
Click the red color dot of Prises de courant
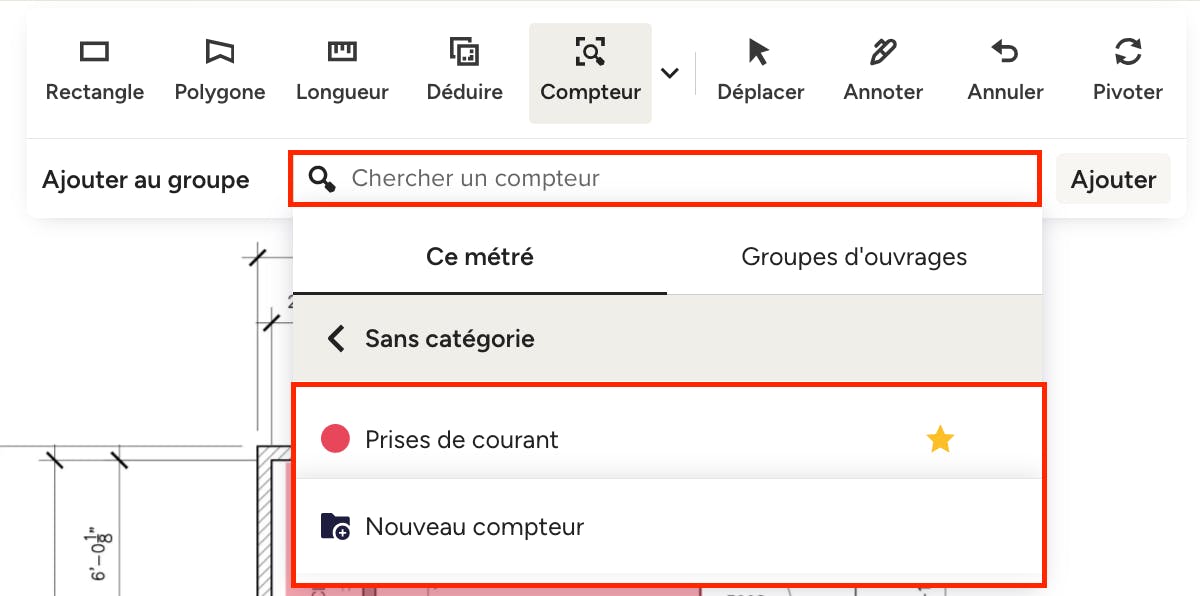coord(335,439)
